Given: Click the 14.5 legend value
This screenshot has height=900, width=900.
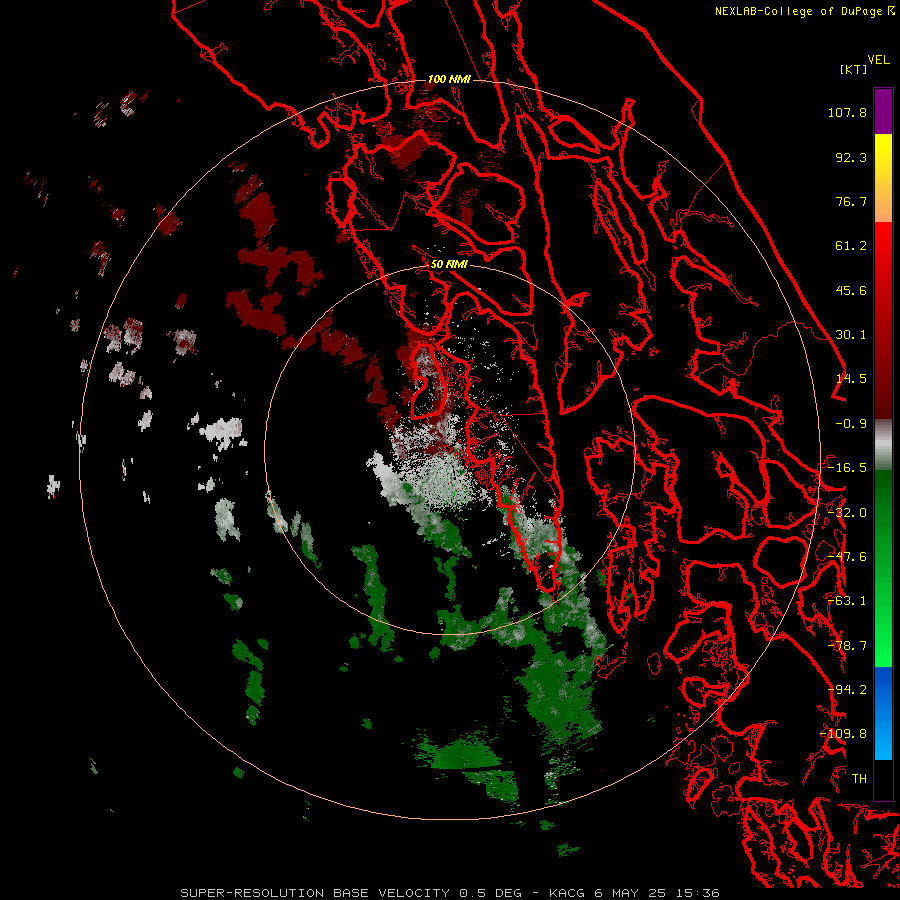Looking at the screenshot, I should coord(851,379).
